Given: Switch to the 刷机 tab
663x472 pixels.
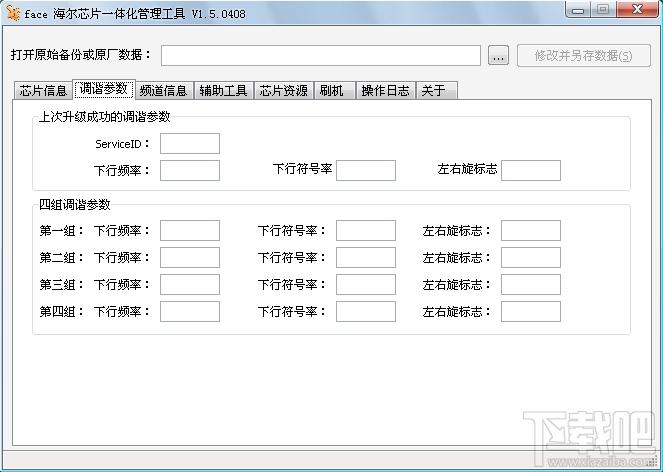Looking at the screenshot, I should 334,91.
